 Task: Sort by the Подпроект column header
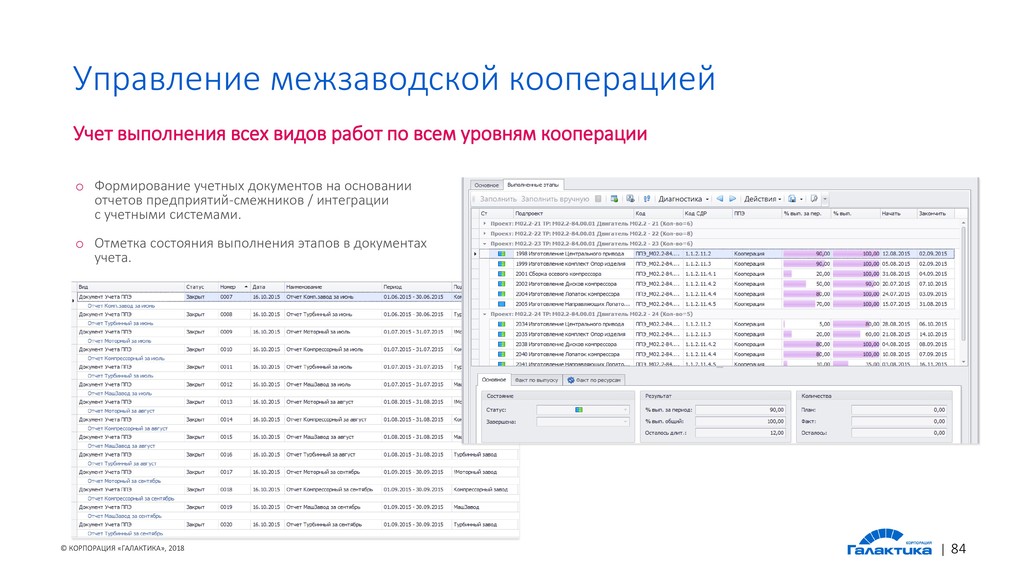[573, 214]
